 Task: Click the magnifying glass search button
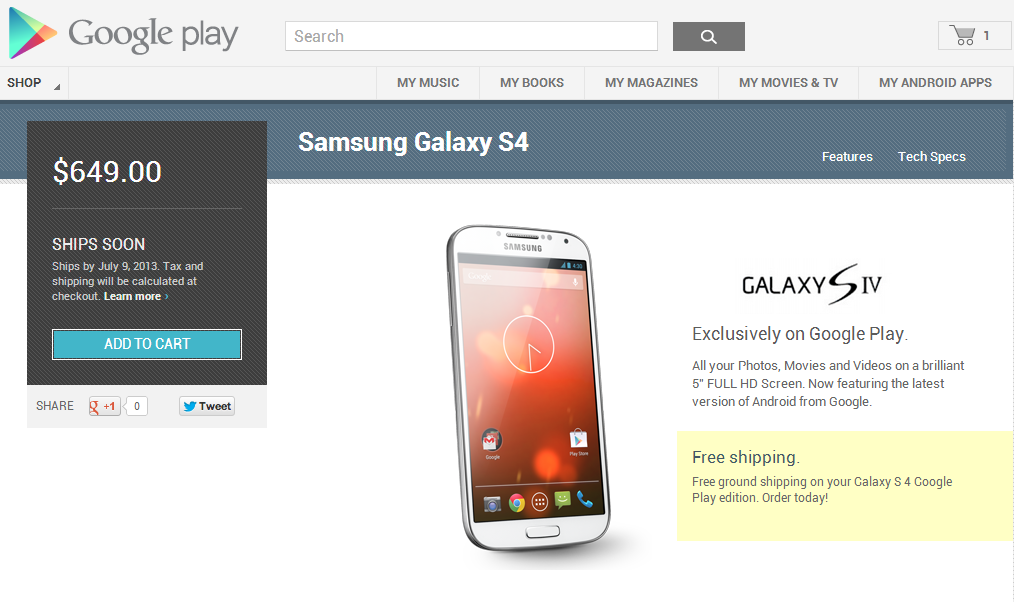tap(709, 36)
